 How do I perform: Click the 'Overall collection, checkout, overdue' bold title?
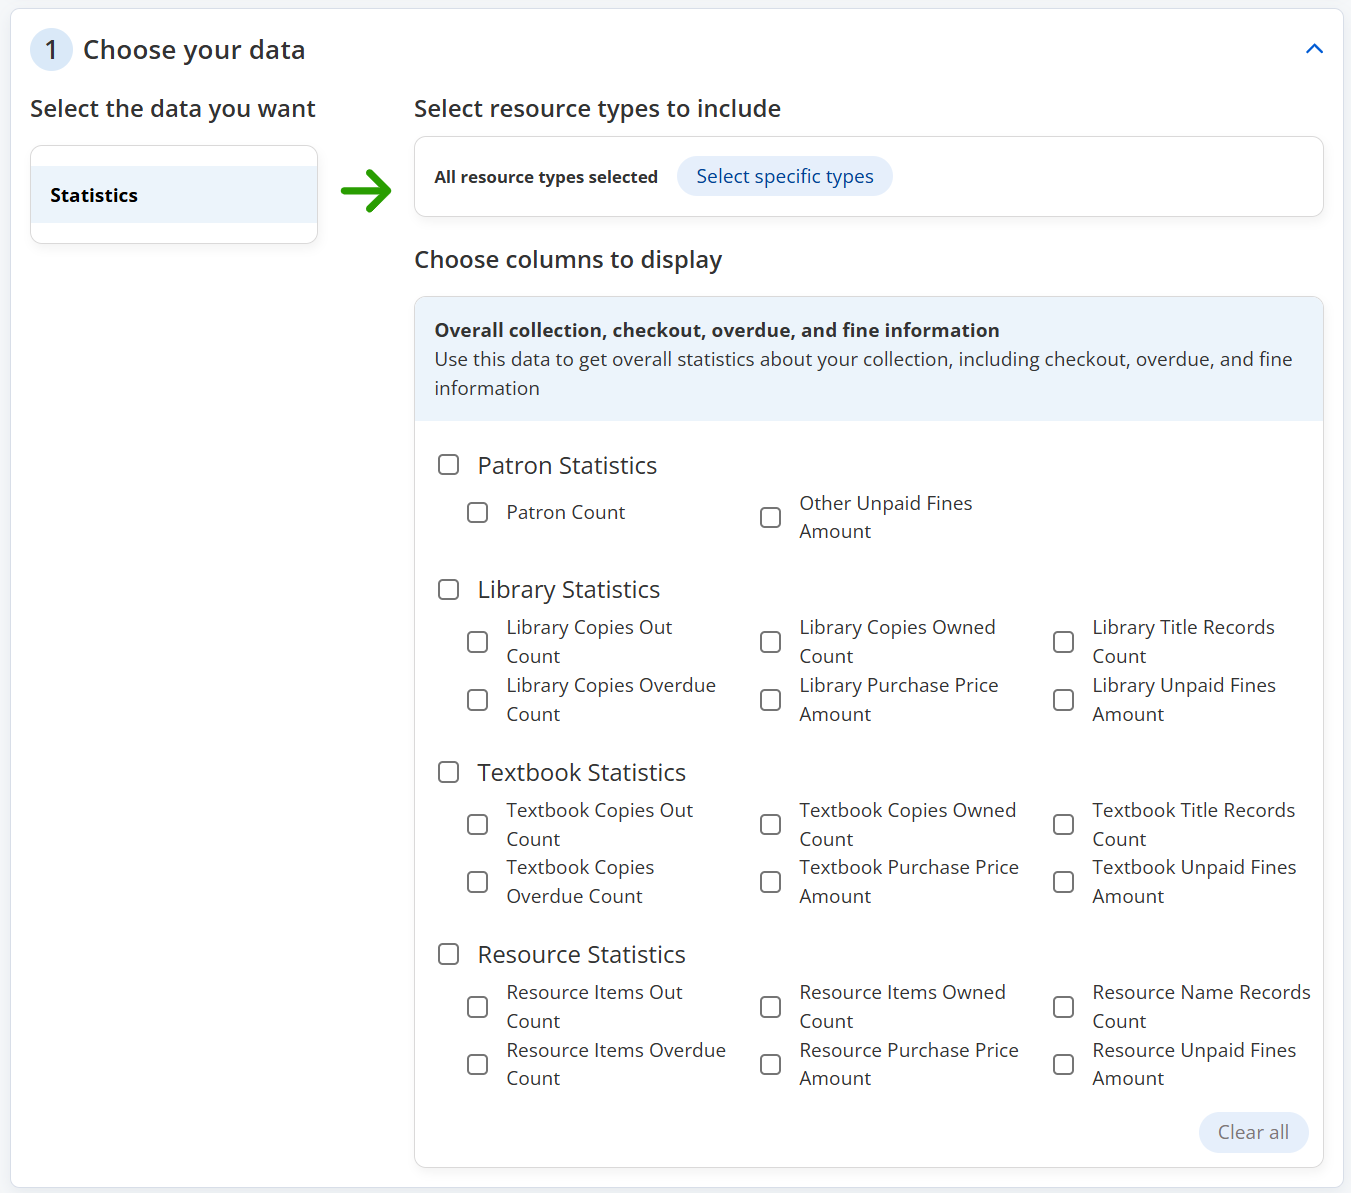pyautogui.click(x=717, y=330)
